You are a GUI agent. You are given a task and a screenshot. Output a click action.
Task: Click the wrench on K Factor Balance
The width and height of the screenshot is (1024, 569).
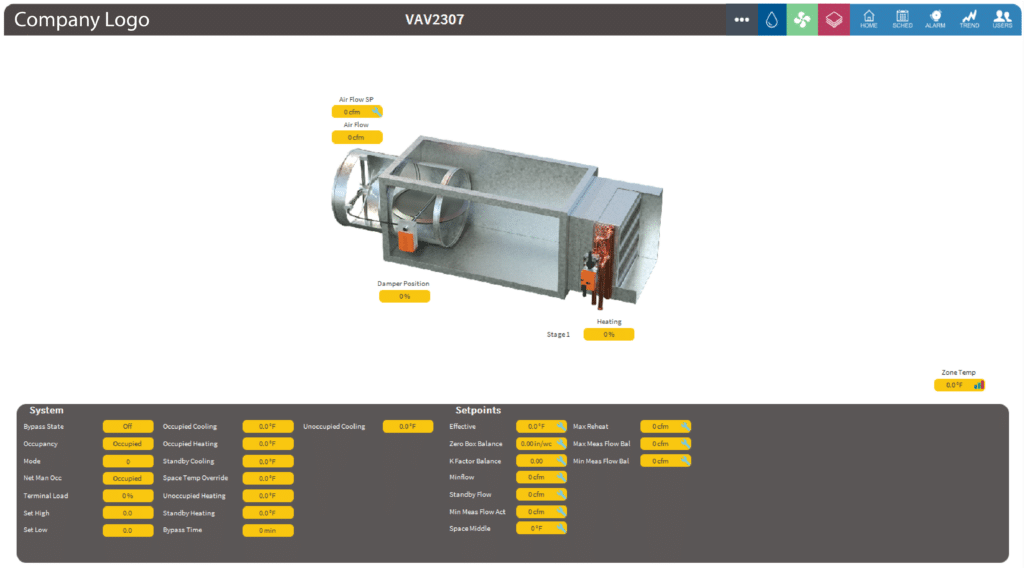(x=560, y=461)
